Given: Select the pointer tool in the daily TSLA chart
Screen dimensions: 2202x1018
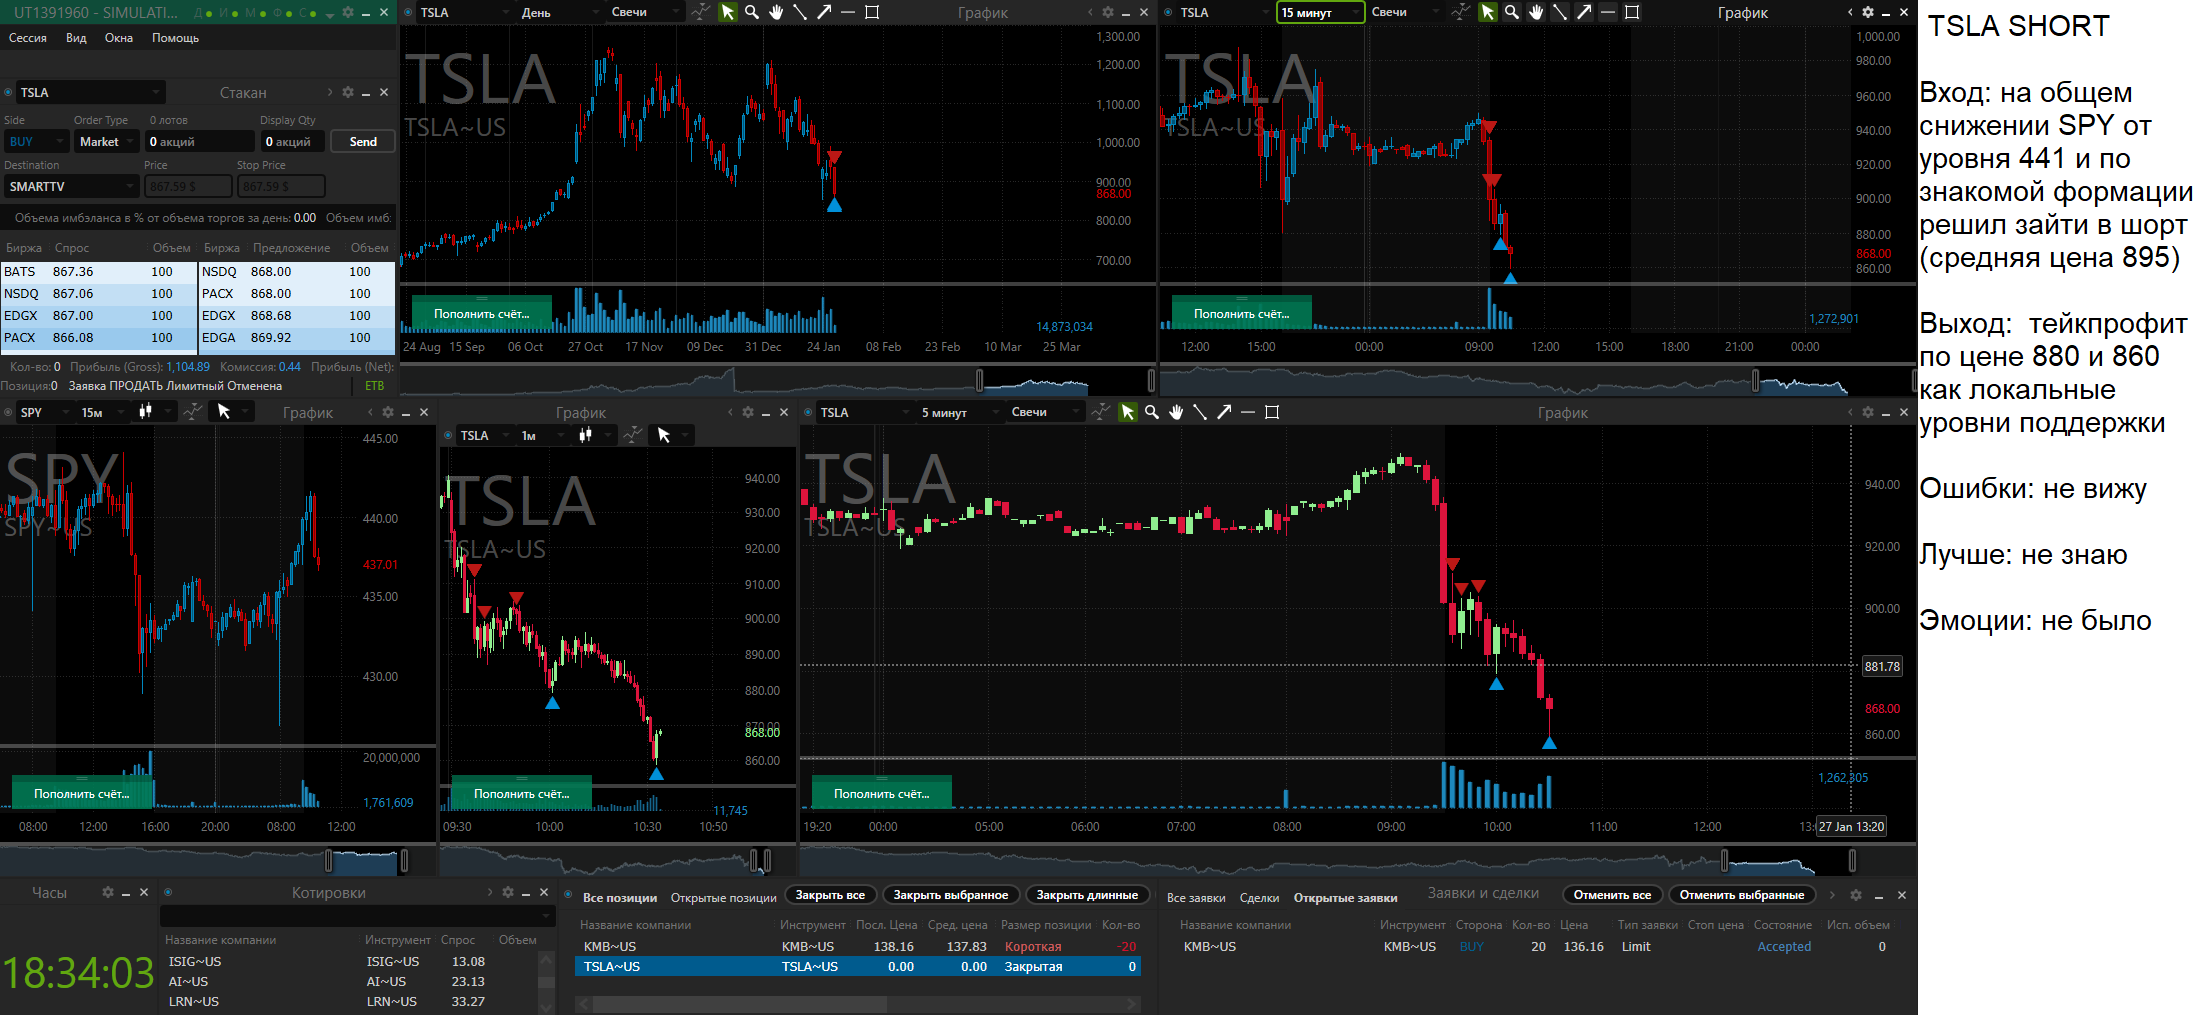Looking at the screenshot, I should tap(728, 12).
